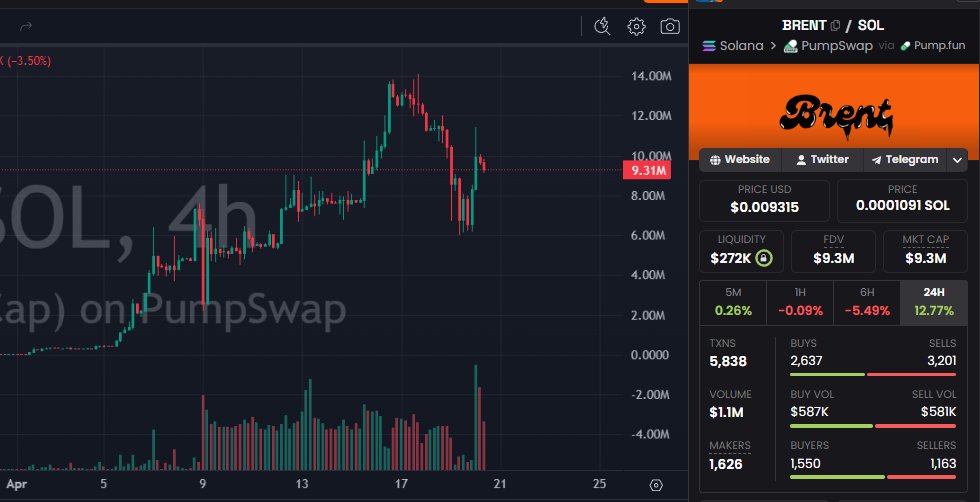Screen dimensions: 980x502
Task: Click the Brent banner image
Action: tap(835, 112)
